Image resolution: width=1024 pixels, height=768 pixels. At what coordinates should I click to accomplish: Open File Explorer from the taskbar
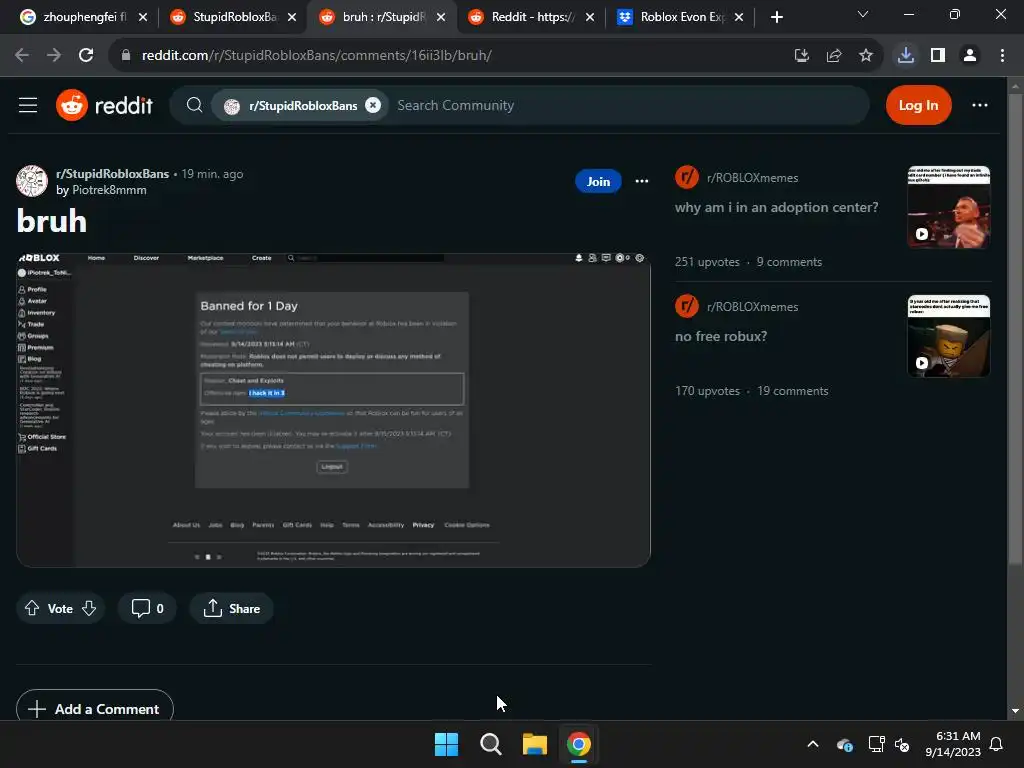pyautogui.click(x=534, y=744)
